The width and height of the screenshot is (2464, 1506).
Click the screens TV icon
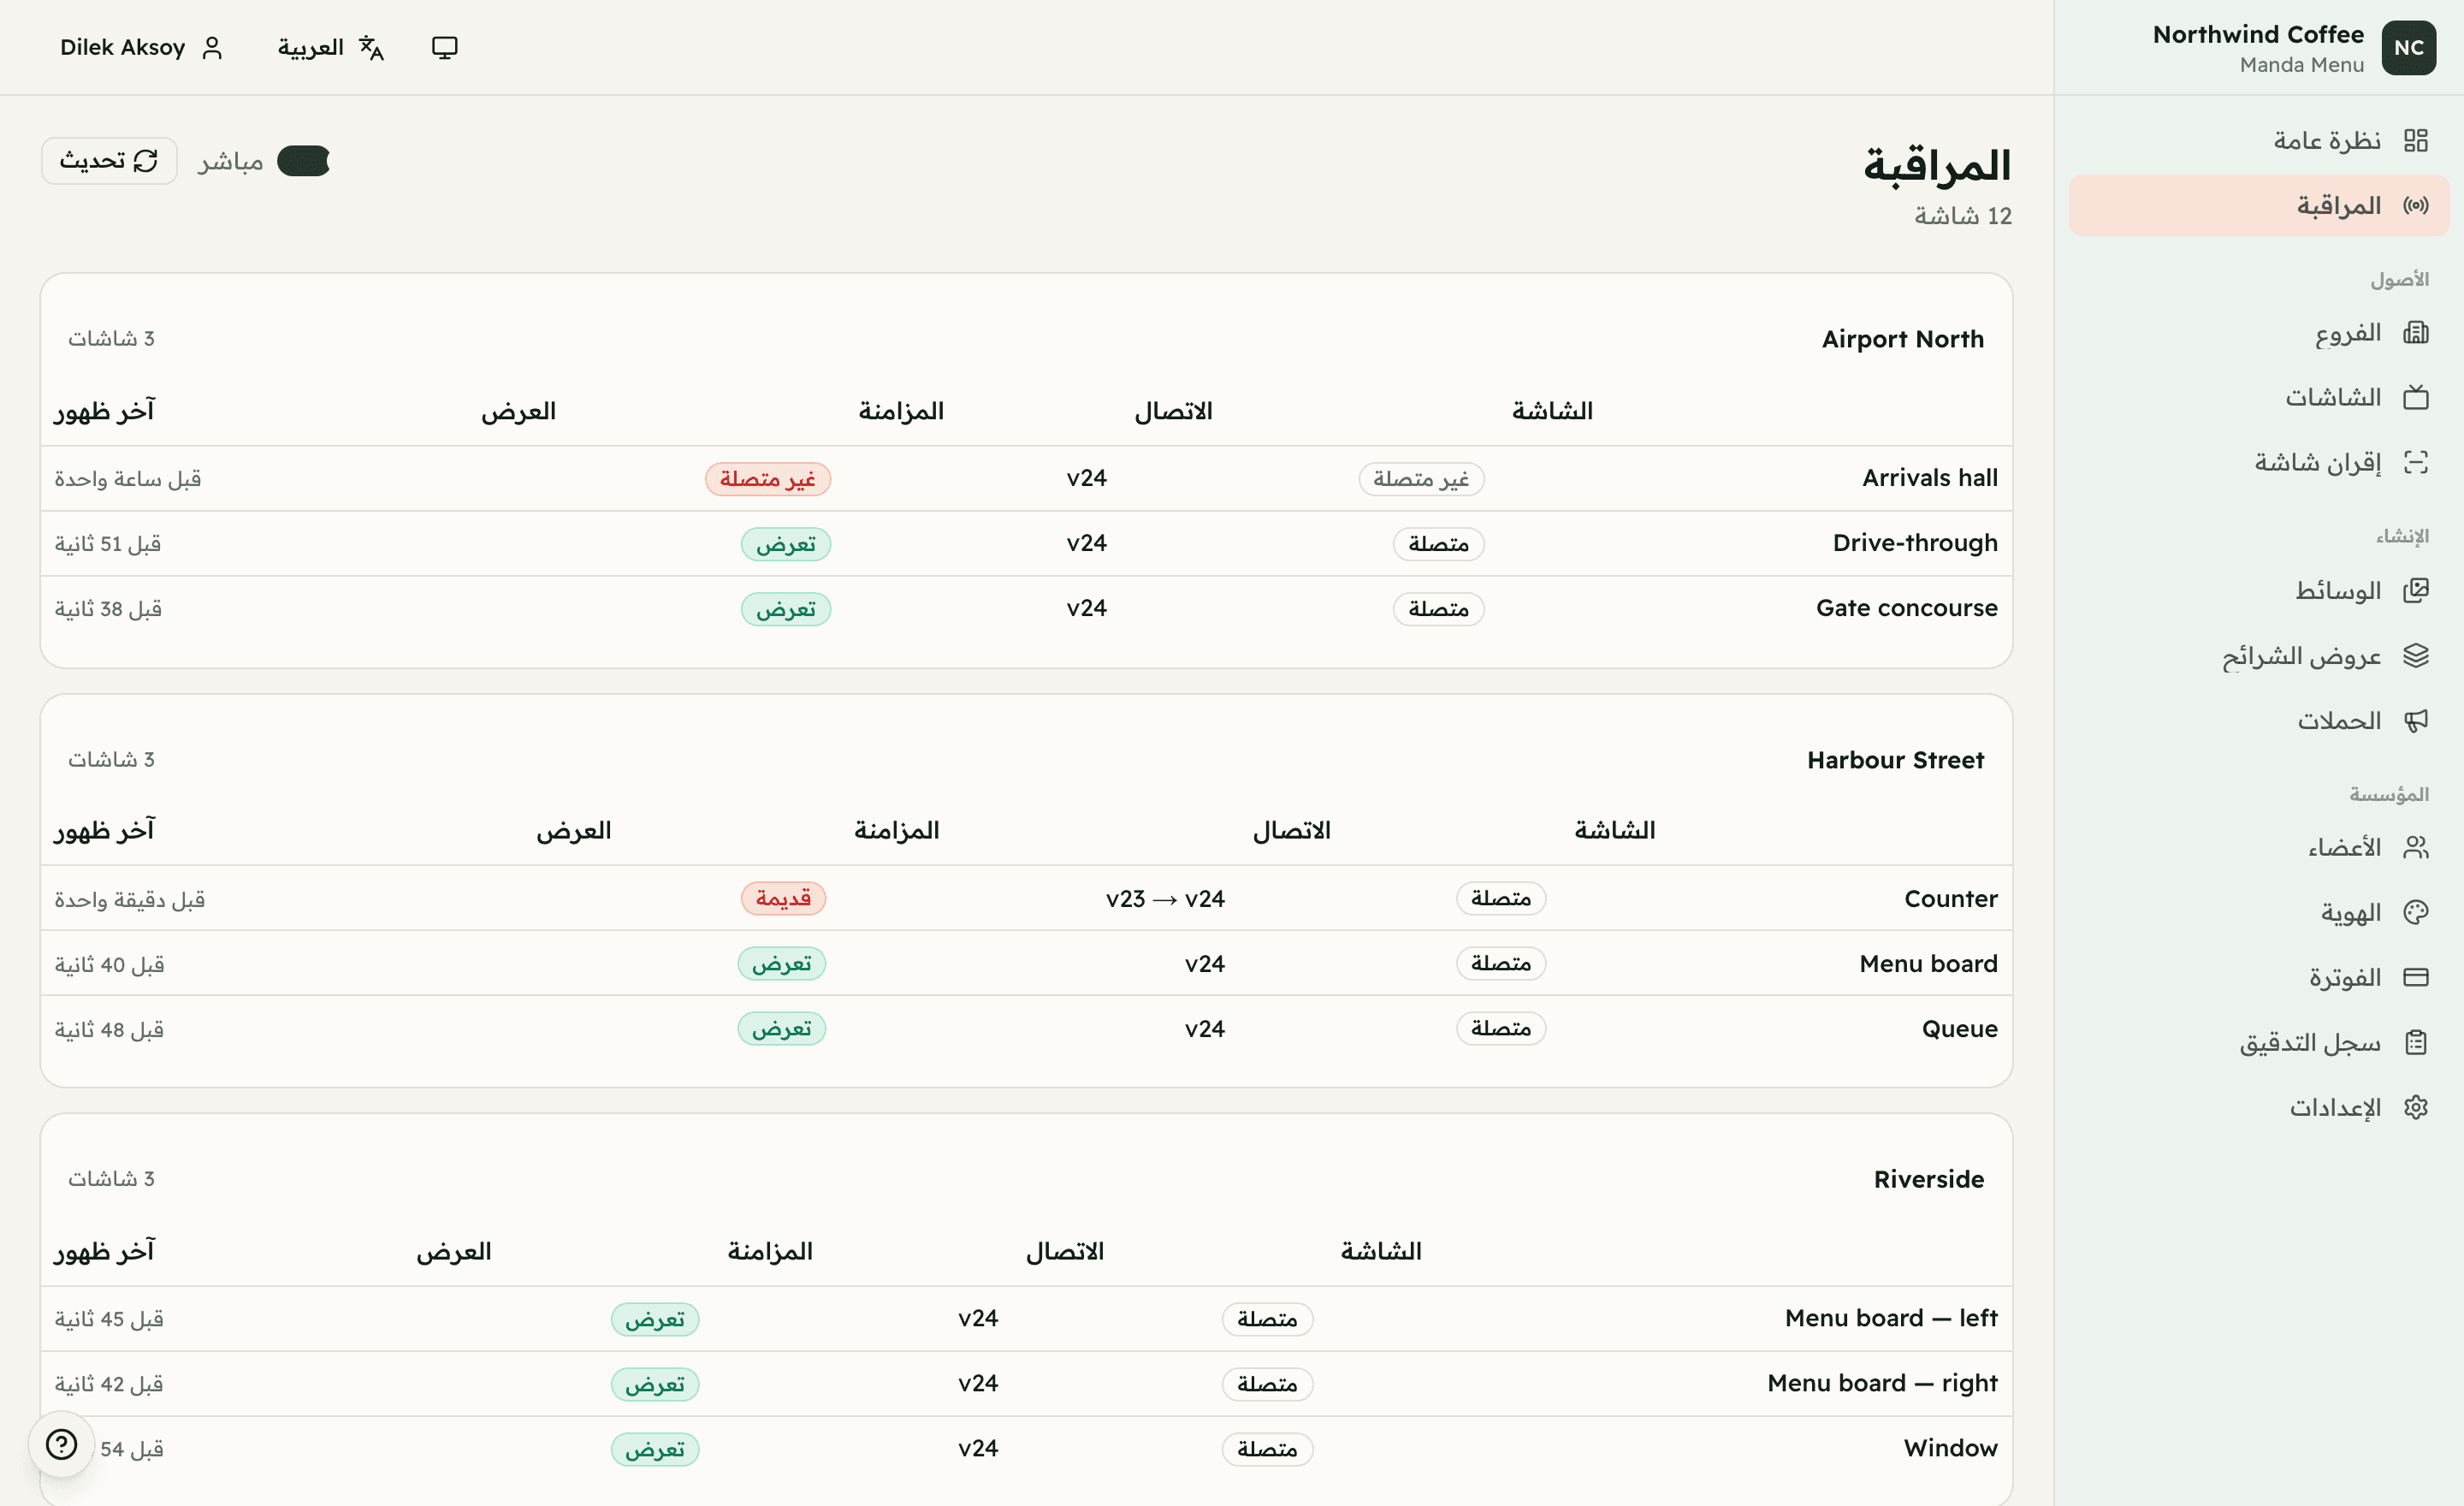click(x=2415, y=397)
